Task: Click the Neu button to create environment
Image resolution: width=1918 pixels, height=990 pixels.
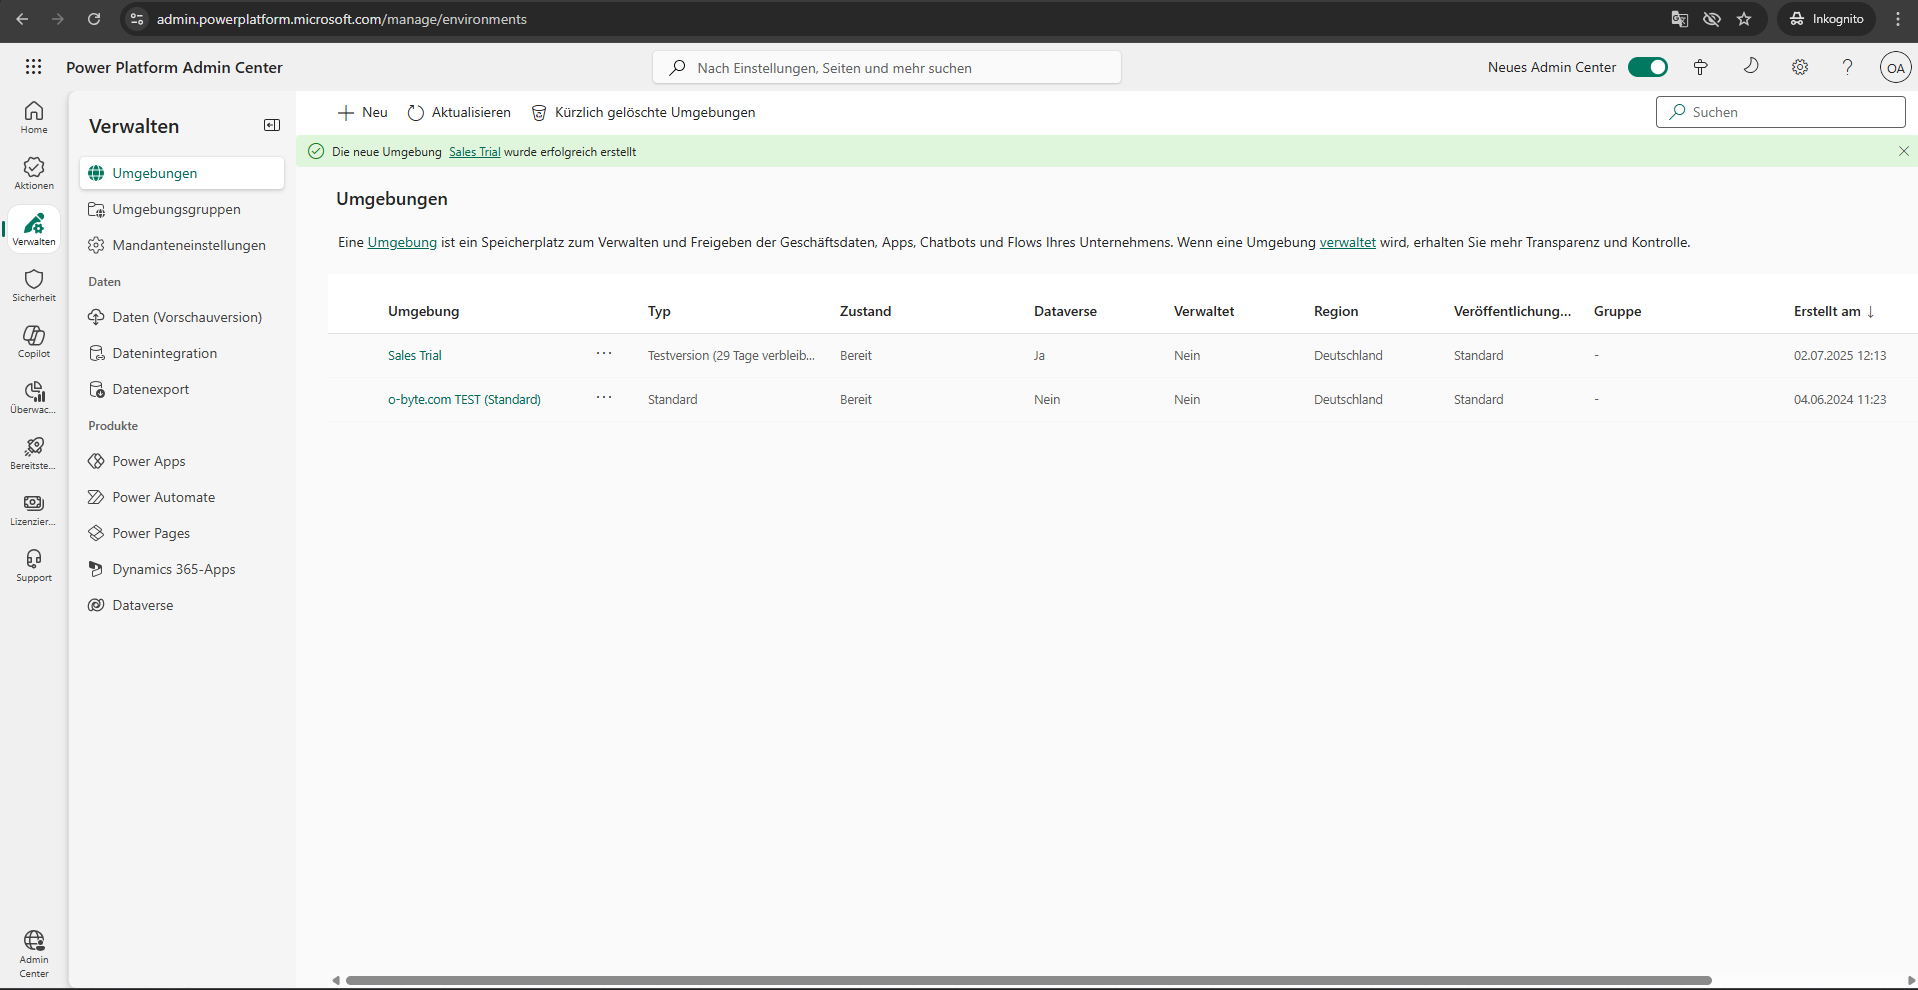Action: click(363, 112)
